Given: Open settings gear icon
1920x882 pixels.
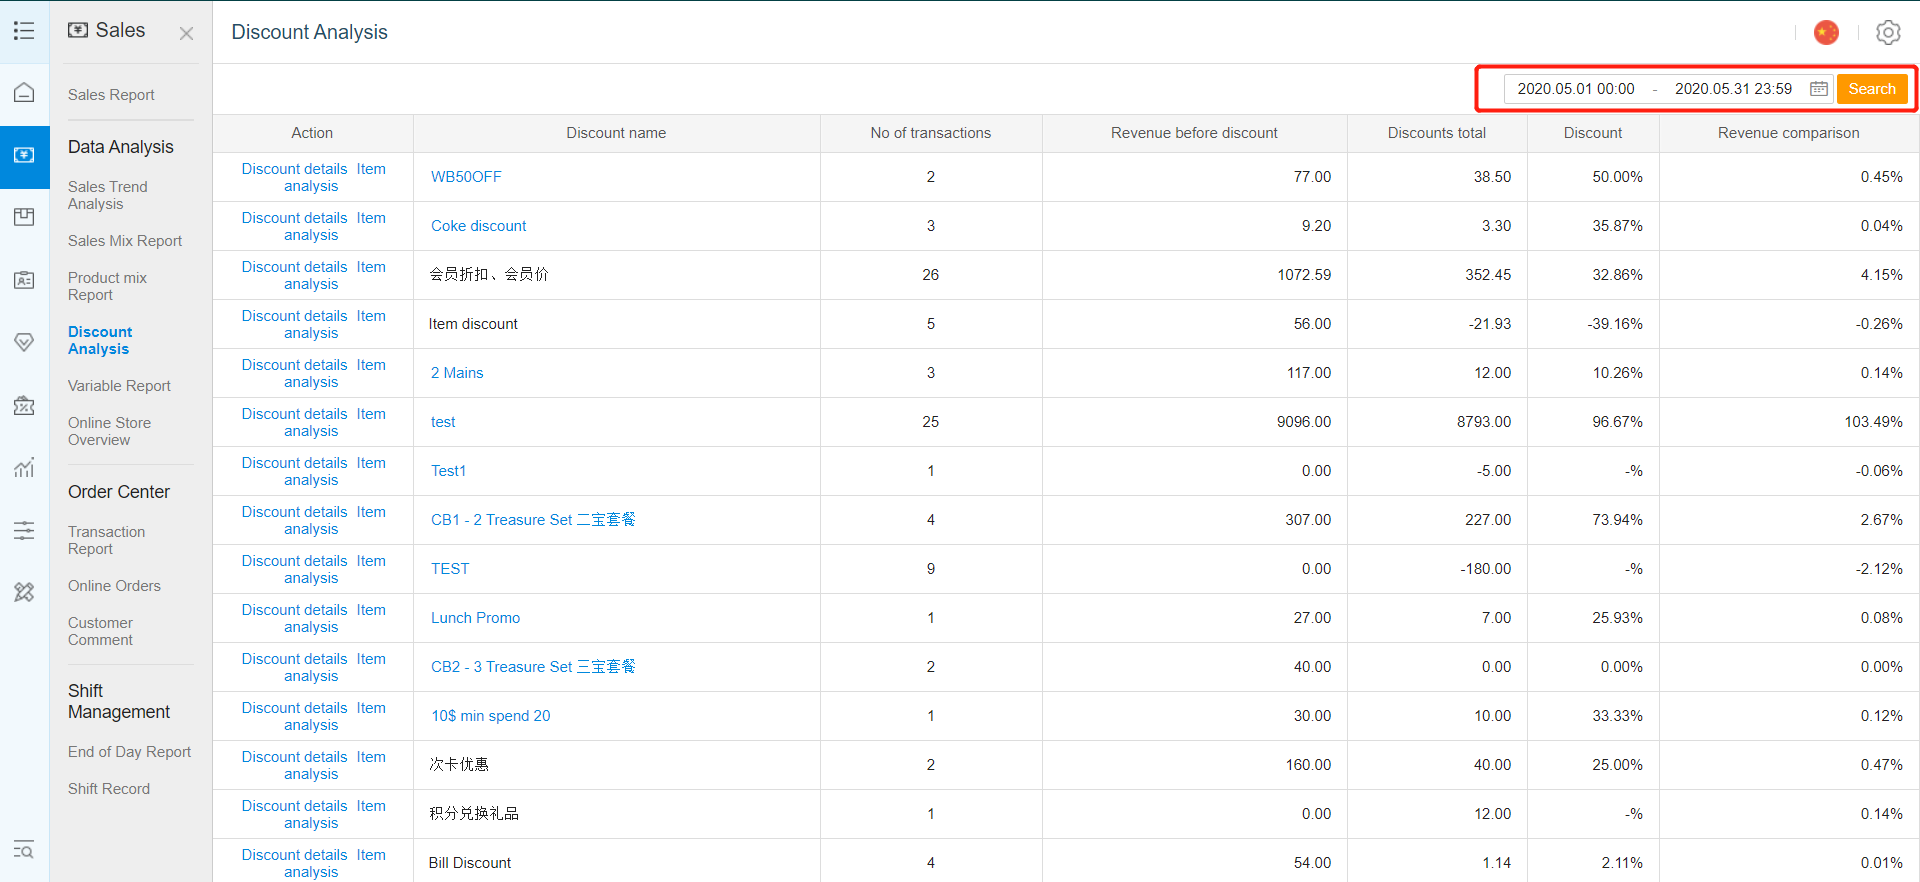Looking at the screenshot, I should 1888,32.
